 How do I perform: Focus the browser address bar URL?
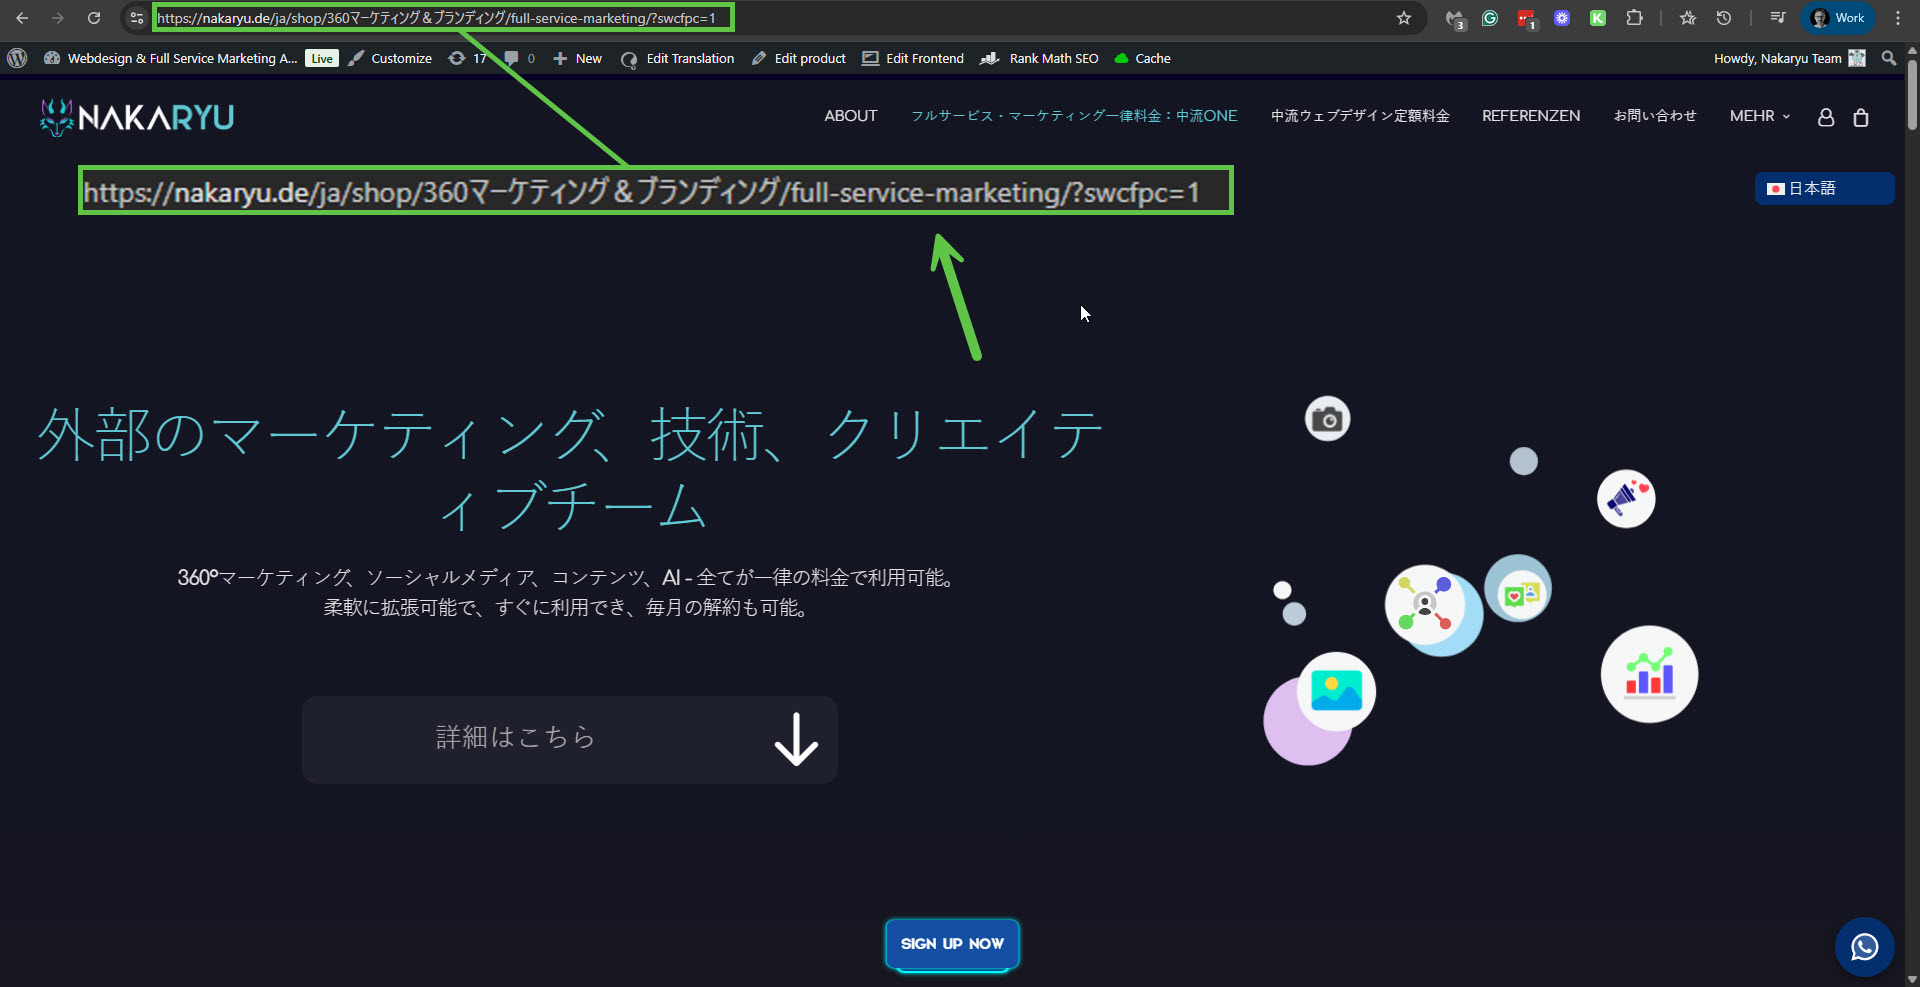point(436,18)
